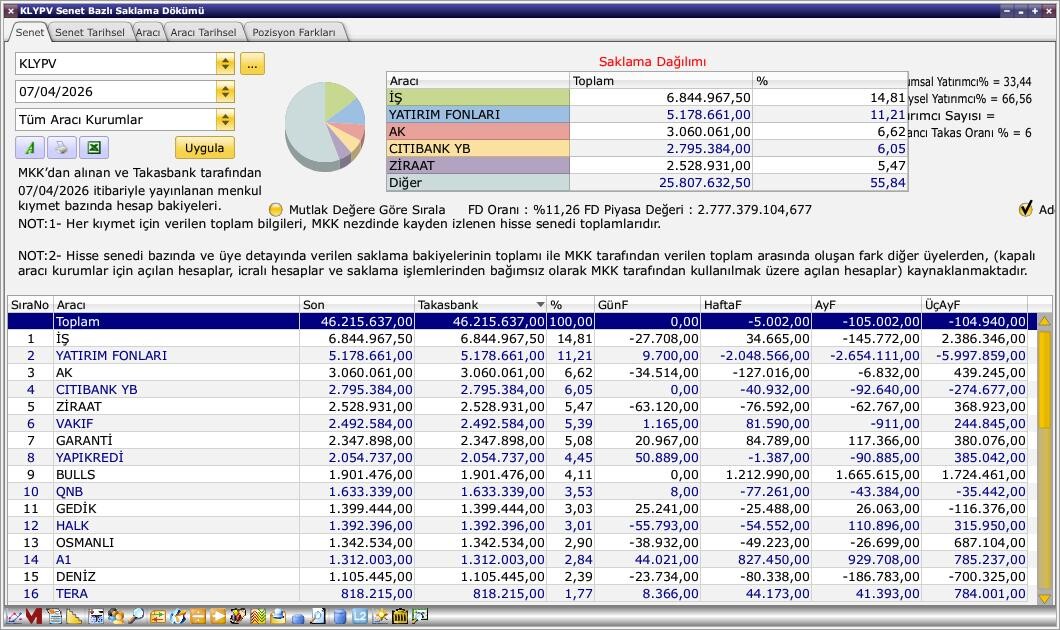Click the magnifier icon in bottom toolbar

point(135,617)
